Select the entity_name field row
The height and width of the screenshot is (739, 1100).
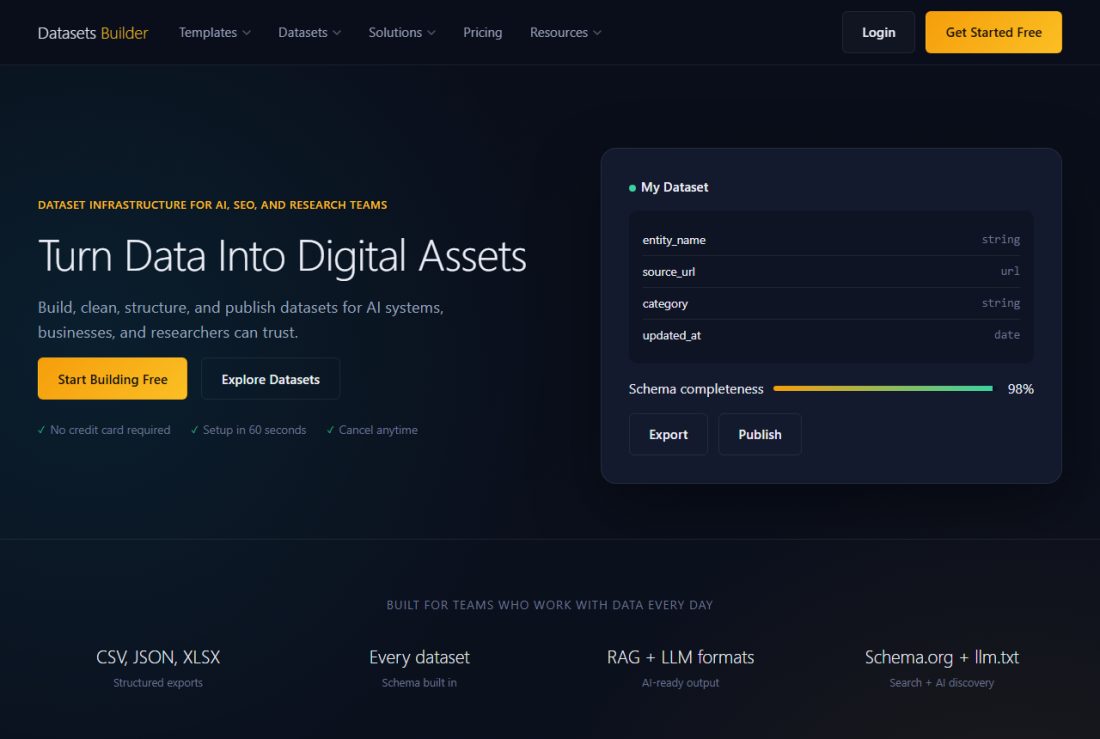[831, 240]
